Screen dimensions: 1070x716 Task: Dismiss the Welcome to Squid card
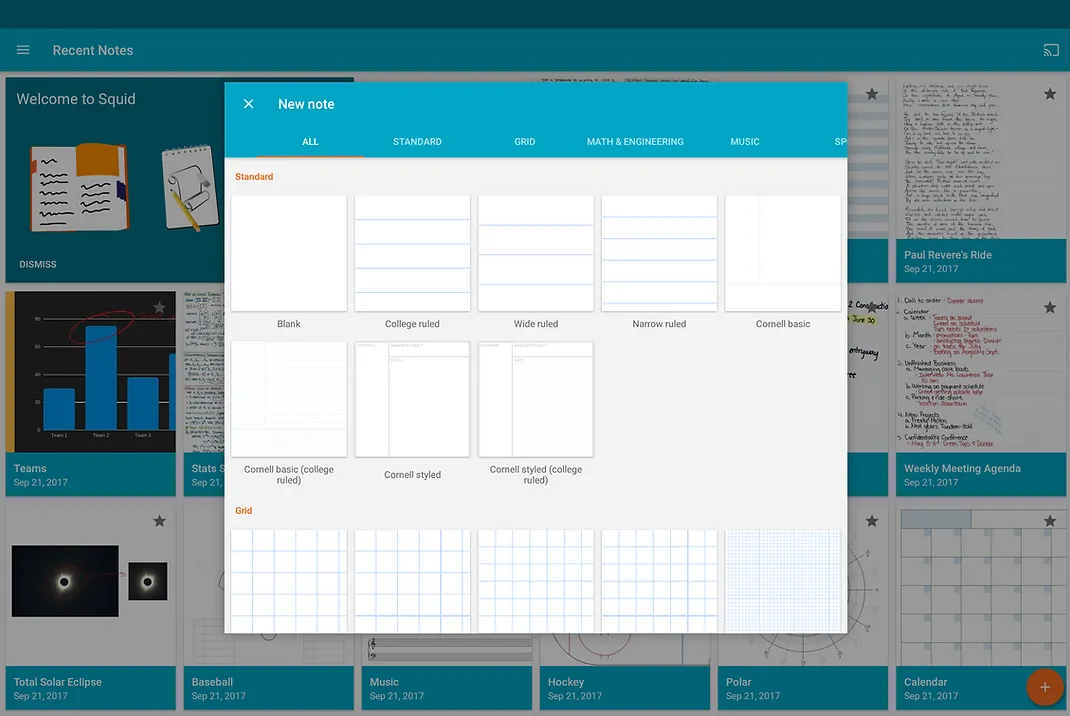click(x=38, y=264)
